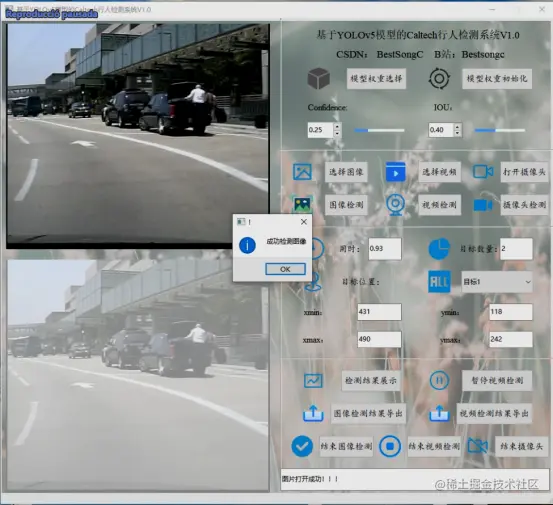The height and width of the screenshot is (505, 553).
Task: Click the 暂停视频检测 button
Action: [x=497, y=381]
